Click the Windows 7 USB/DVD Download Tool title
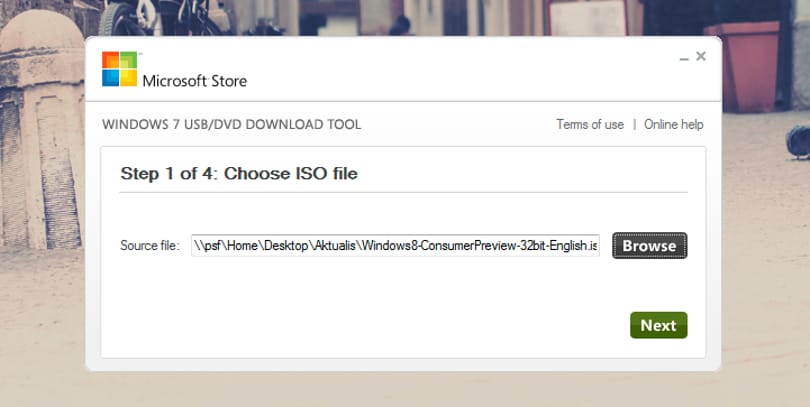This screenshot has height=407, width=810. [x=231, y=124]
